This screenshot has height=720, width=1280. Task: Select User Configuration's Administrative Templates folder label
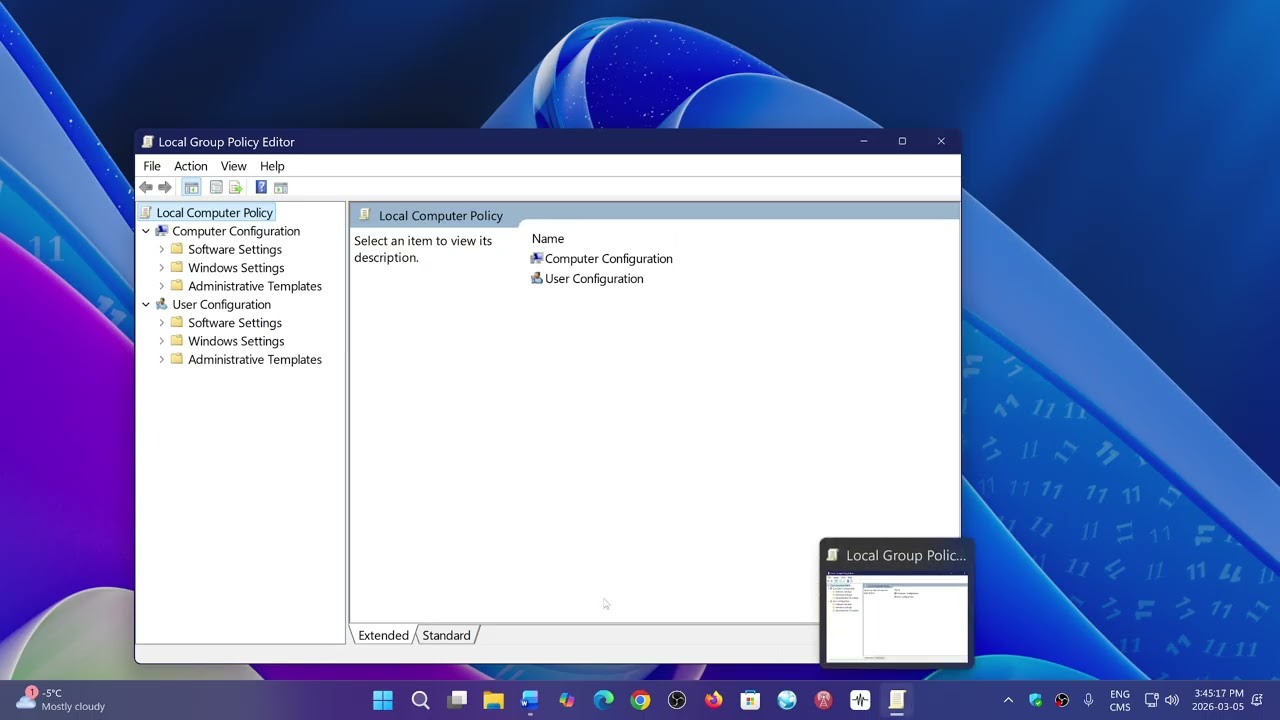tap(255, 359)
